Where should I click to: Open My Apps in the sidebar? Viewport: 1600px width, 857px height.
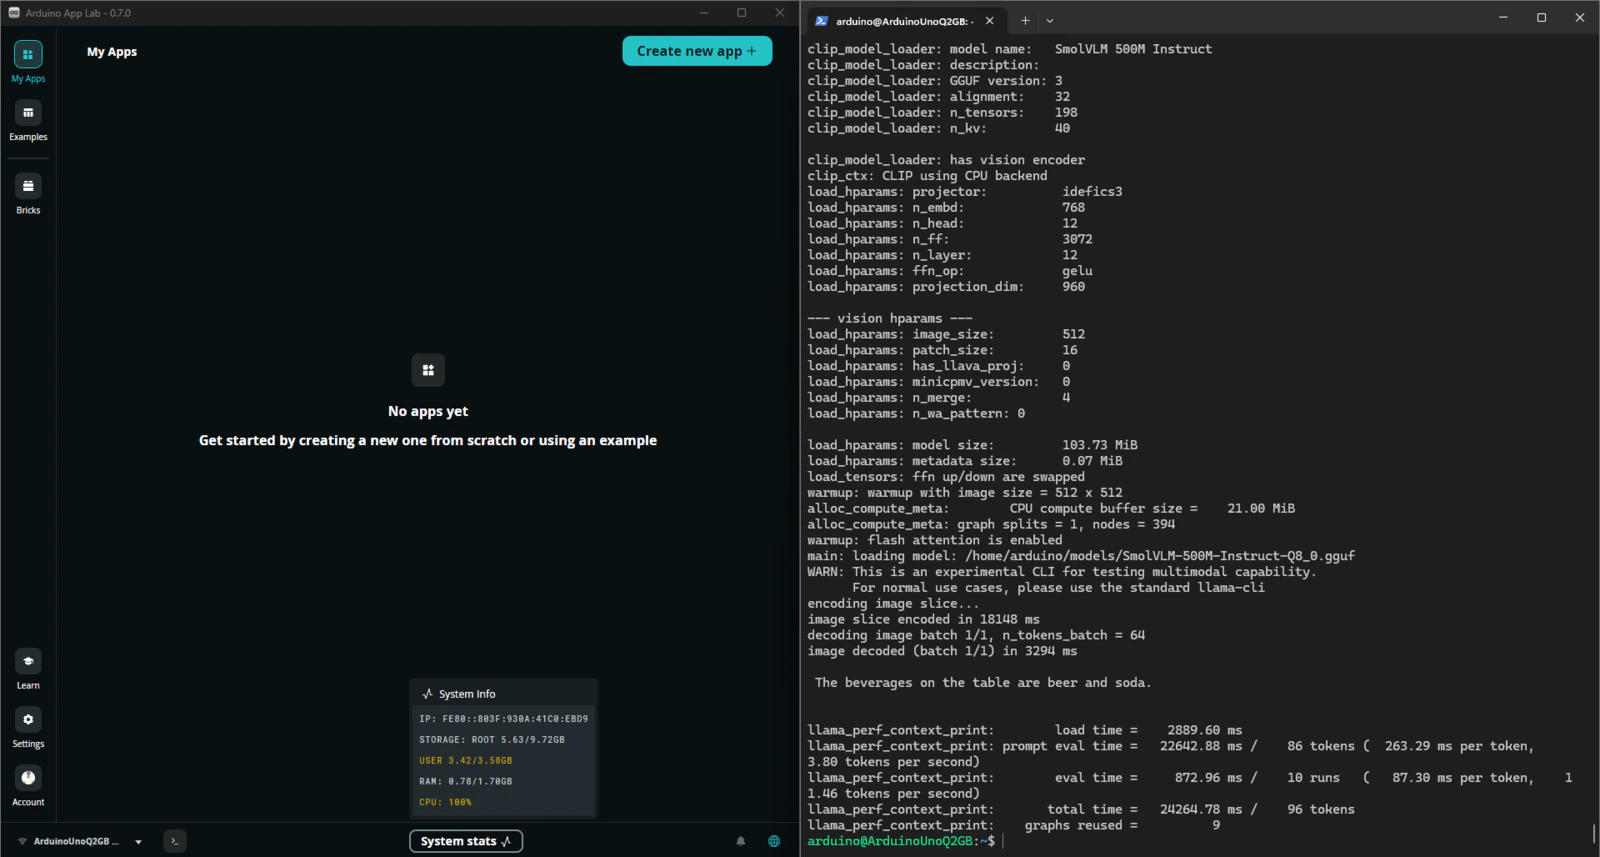click(28, 62)
